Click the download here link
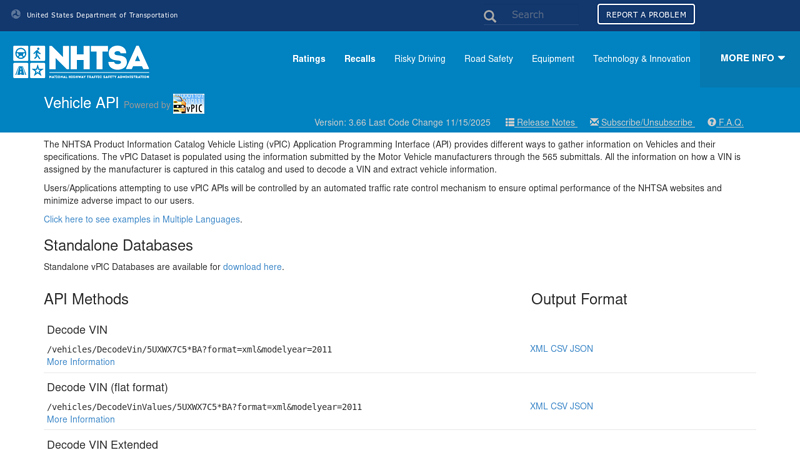This screenshot has height=450, width=800. pyautogui.click(x=252, y=267)
